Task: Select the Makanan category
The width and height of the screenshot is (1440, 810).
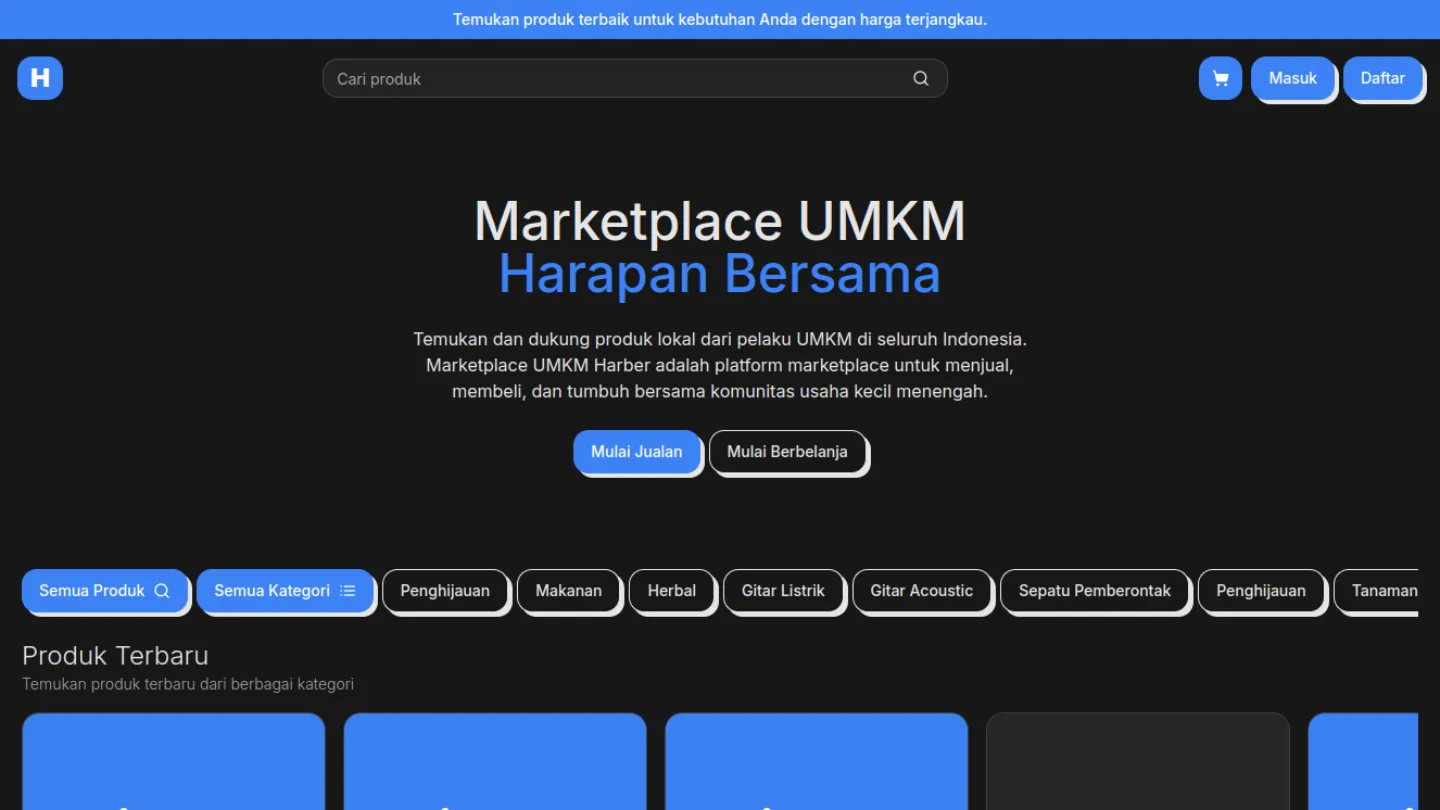Action: coord(569,591)
